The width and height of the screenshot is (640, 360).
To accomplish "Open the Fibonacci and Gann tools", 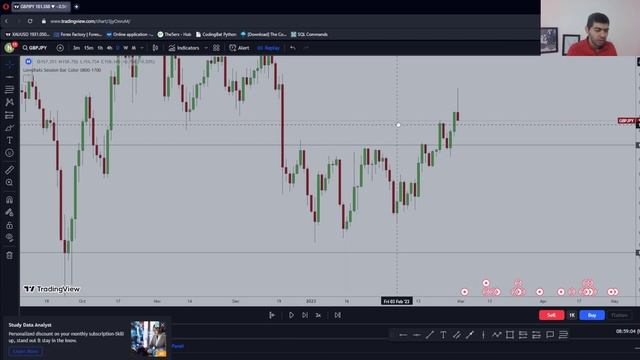I will click(x=9, y=89).
